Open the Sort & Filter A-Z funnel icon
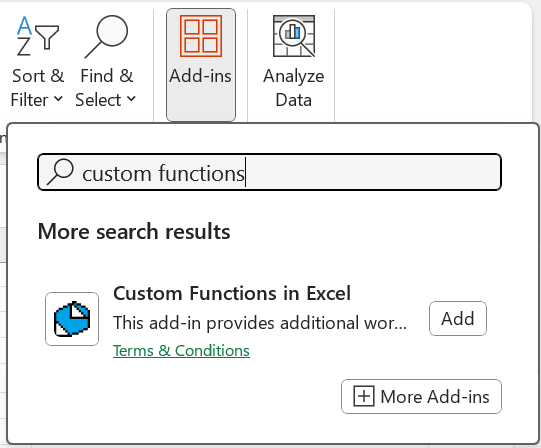The image size is (541, 448). coord(38,36)
